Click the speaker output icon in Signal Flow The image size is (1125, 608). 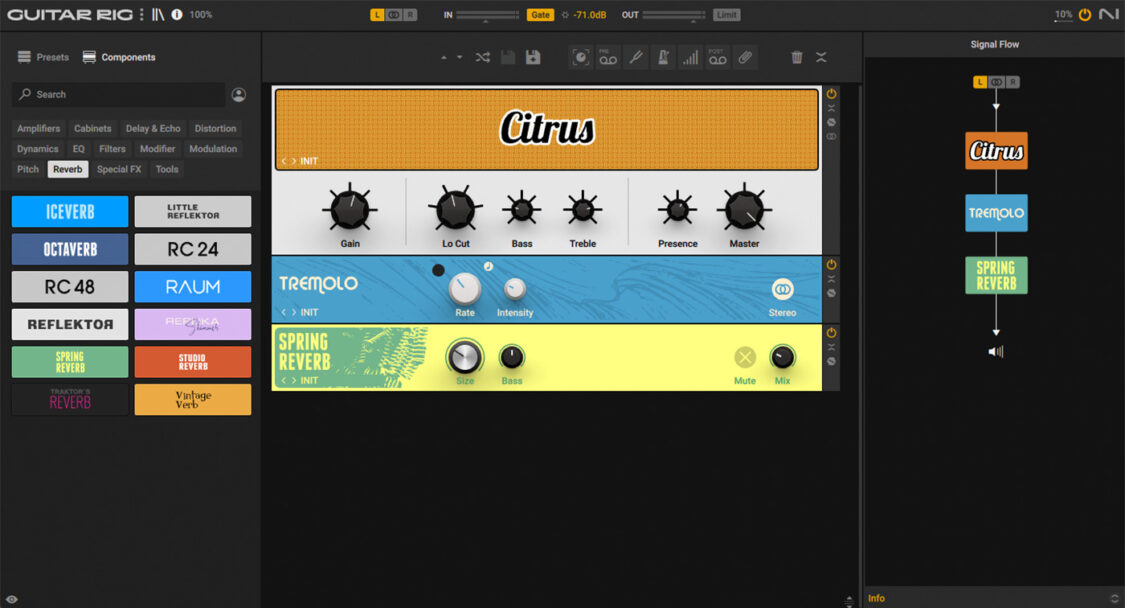[x=995, y=351]
